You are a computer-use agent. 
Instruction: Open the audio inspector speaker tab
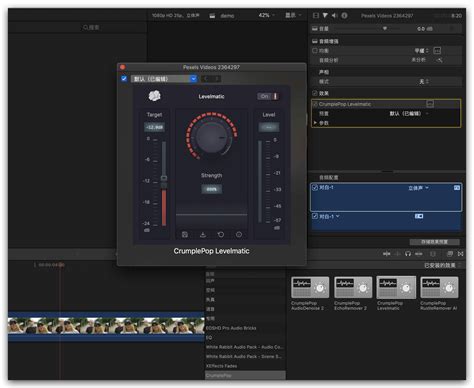[x=334, y=15]
